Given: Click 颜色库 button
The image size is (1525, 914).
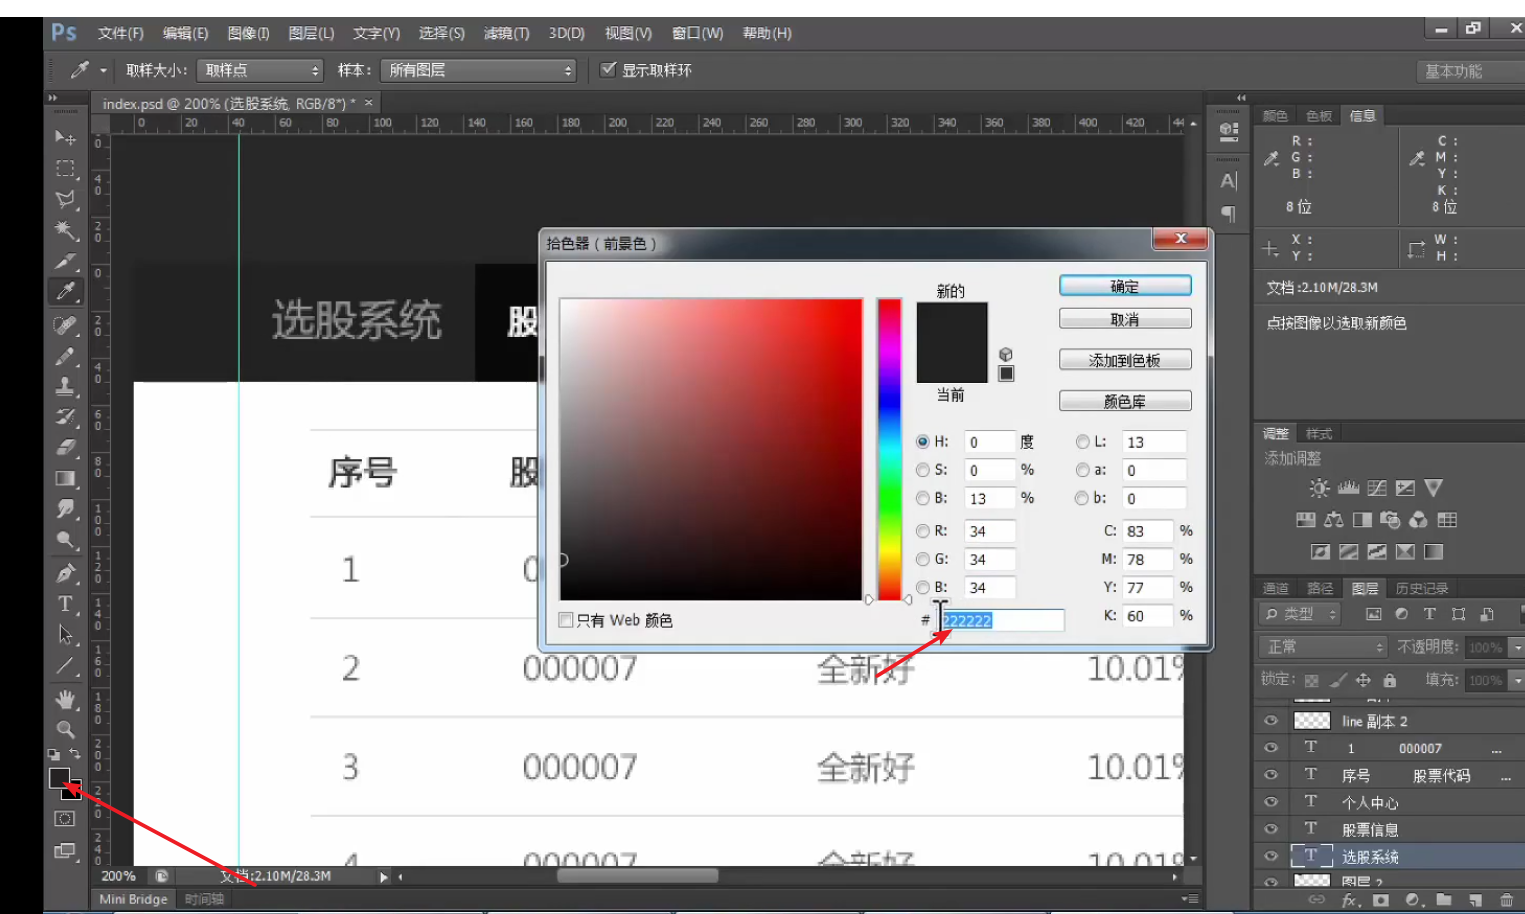Looking at the screenshot, I should [x=1125, y=401].
